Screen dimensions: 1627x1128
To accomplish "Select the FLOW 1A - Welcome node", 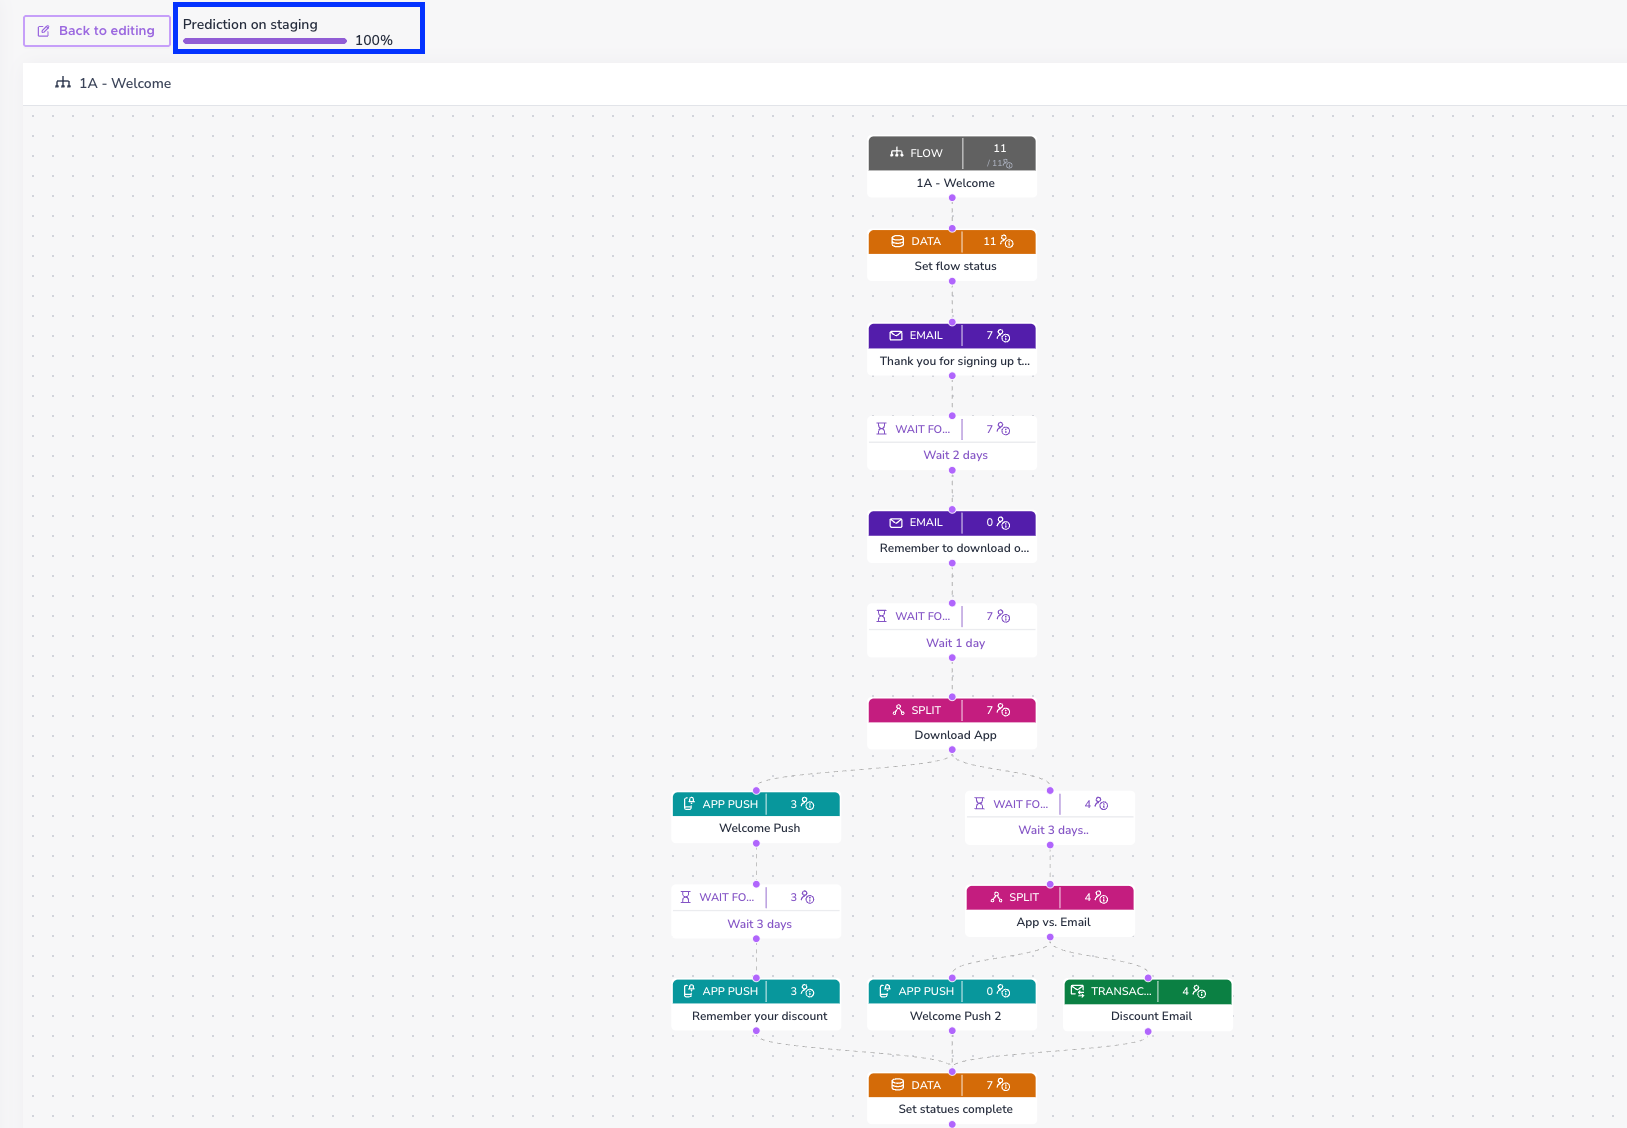I will pos(952,167).
